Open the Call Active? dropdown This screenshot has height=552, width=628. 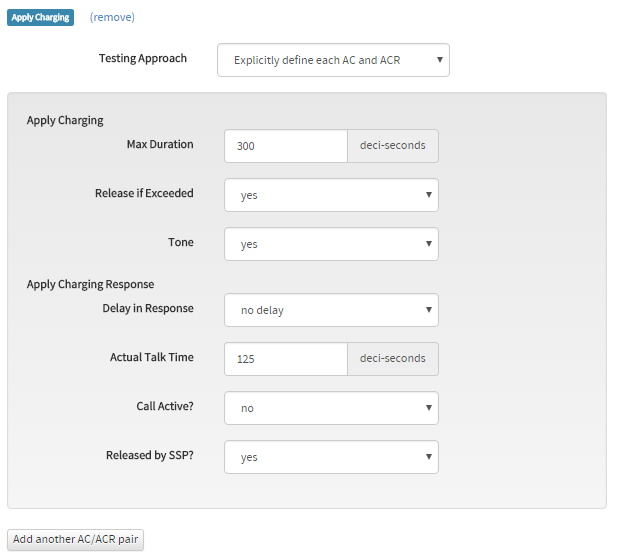331,408
